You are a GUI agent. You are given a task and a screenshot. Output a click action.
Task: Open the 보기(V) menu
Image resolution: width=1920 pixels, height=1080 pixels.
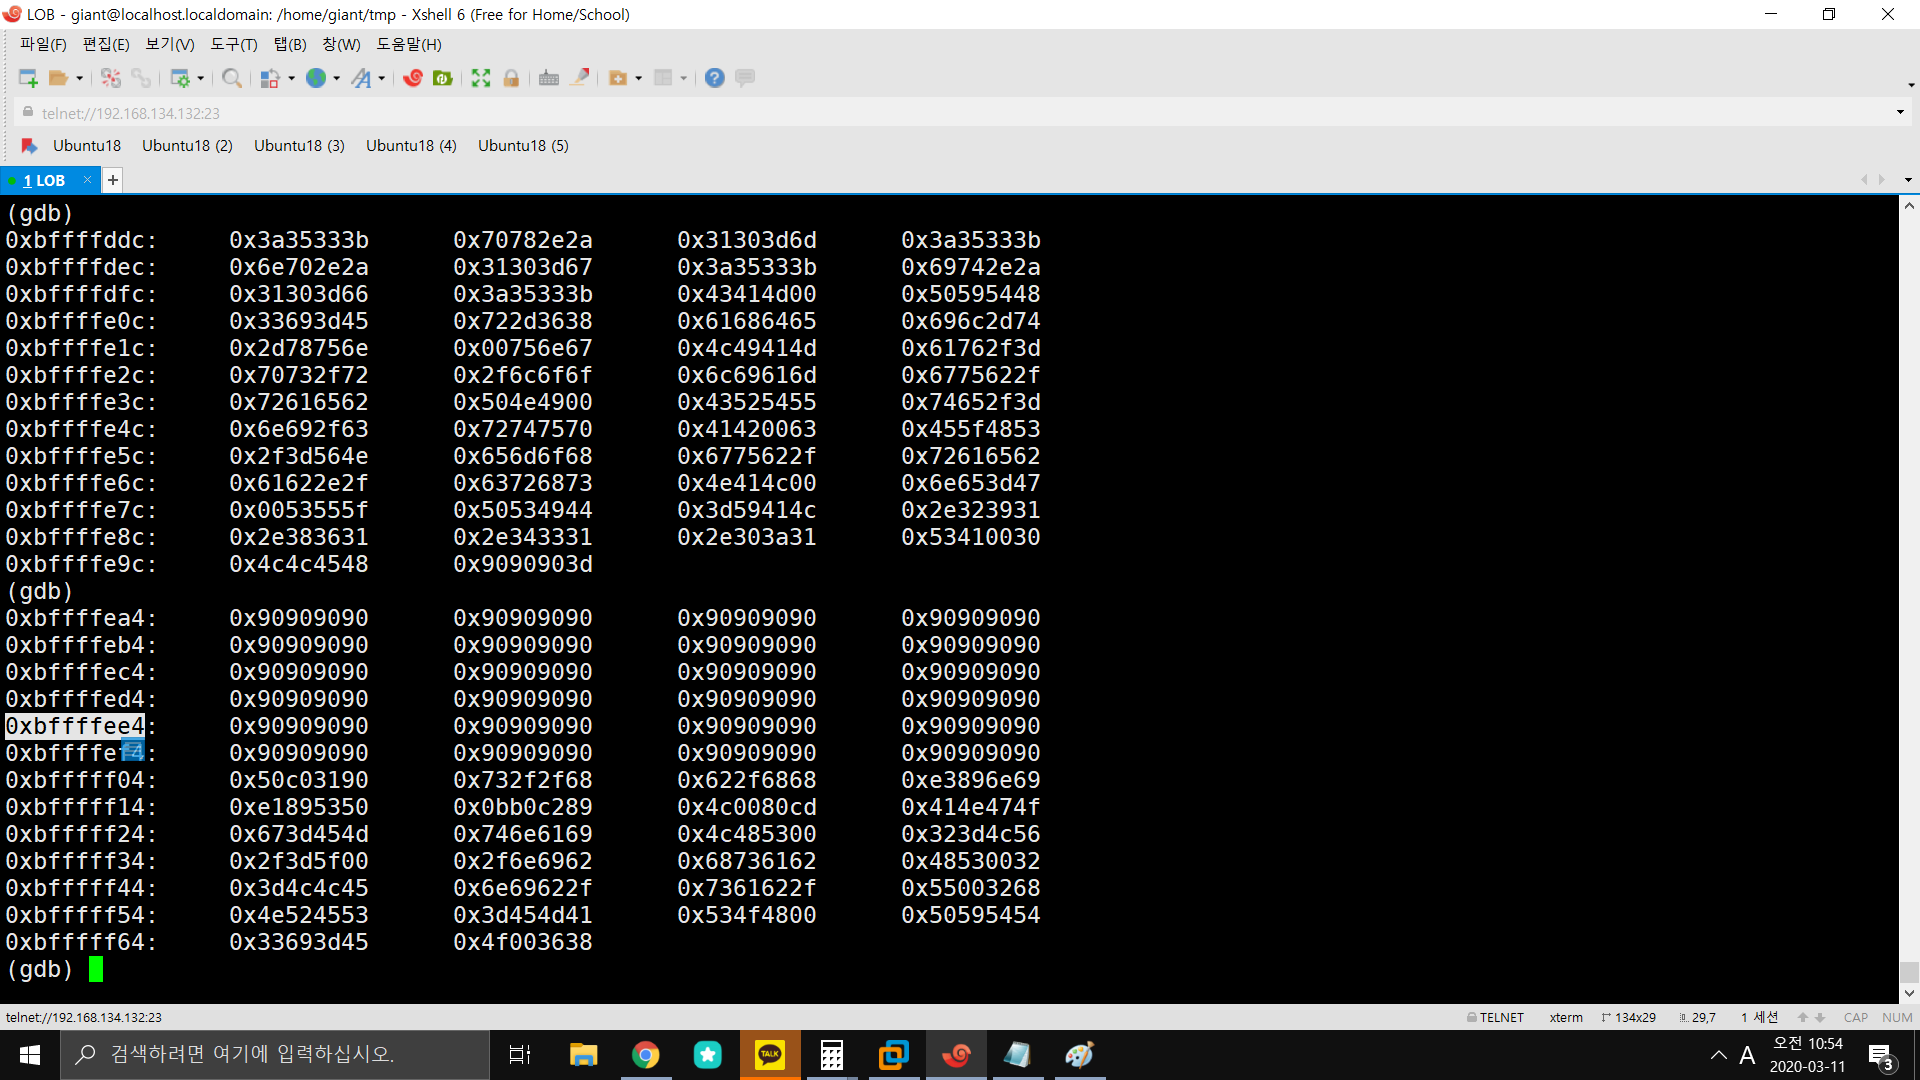(x=169, y=44)
